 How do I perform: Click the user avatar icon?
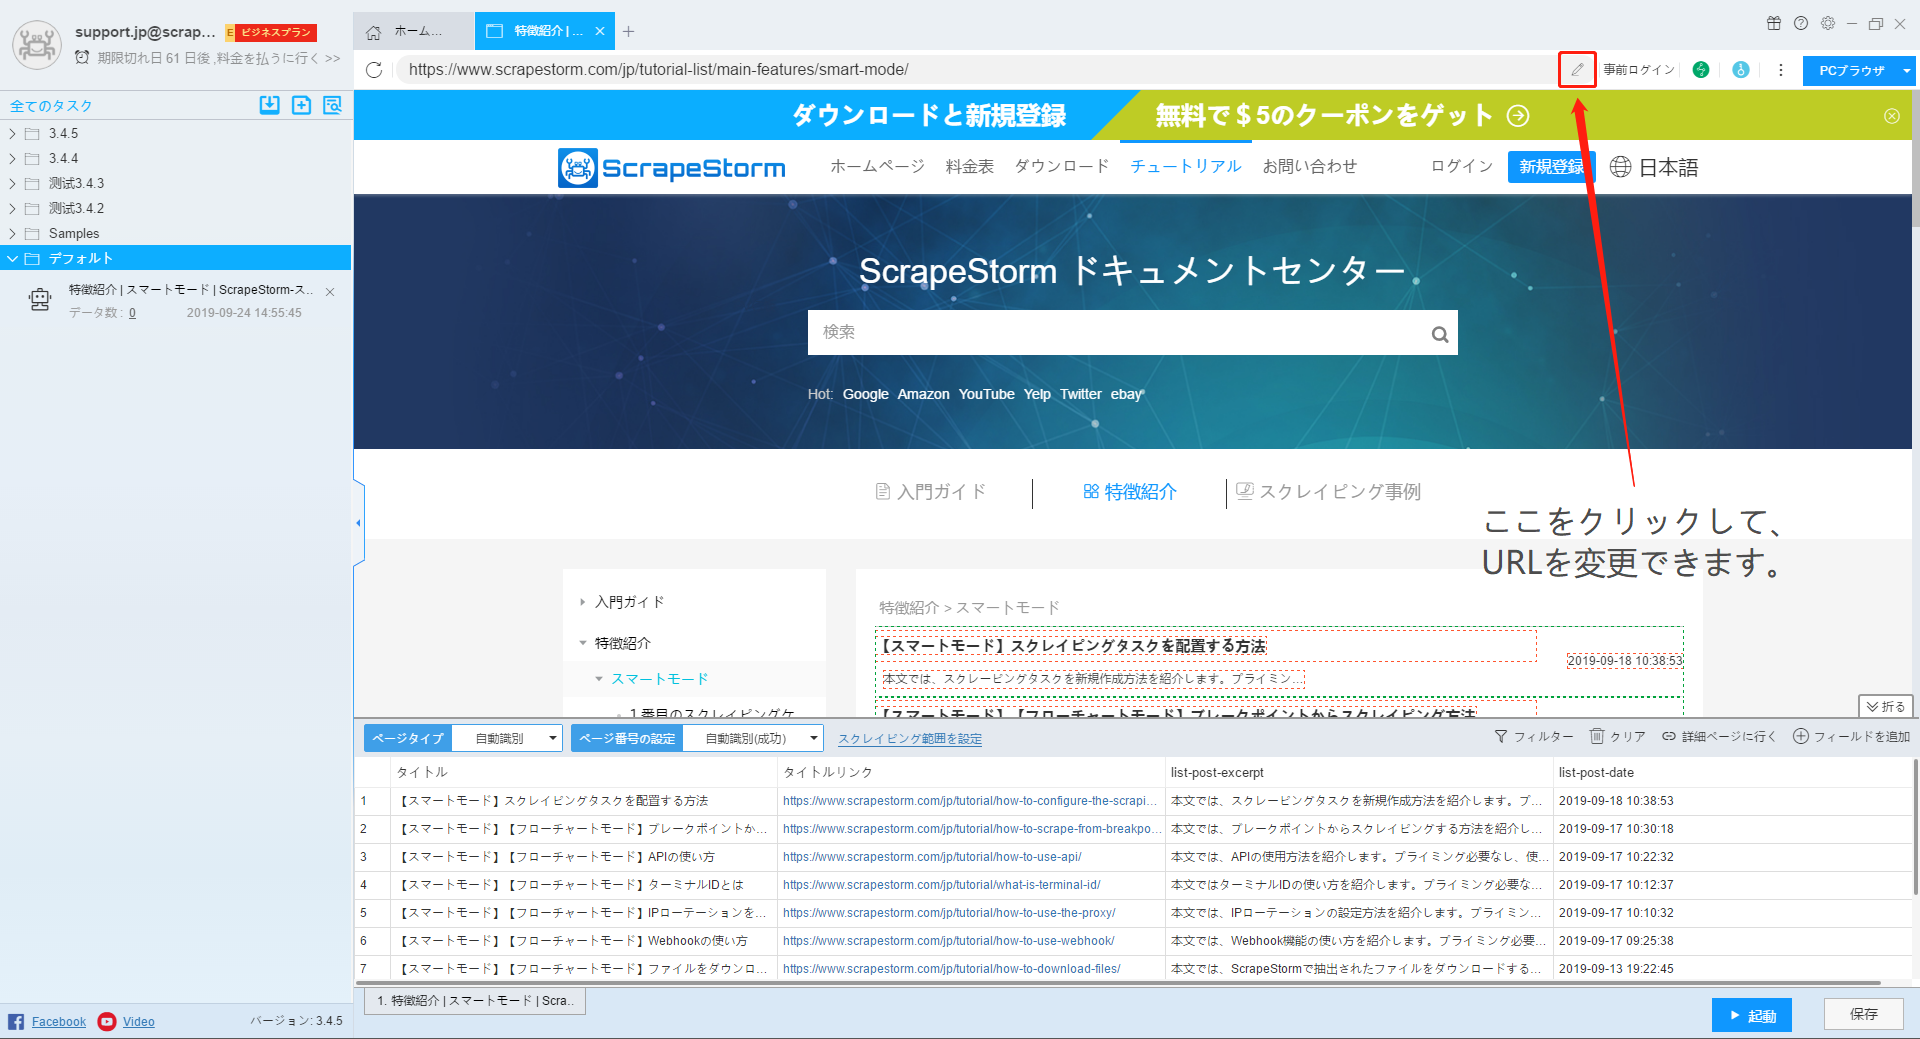pos(37,45)
